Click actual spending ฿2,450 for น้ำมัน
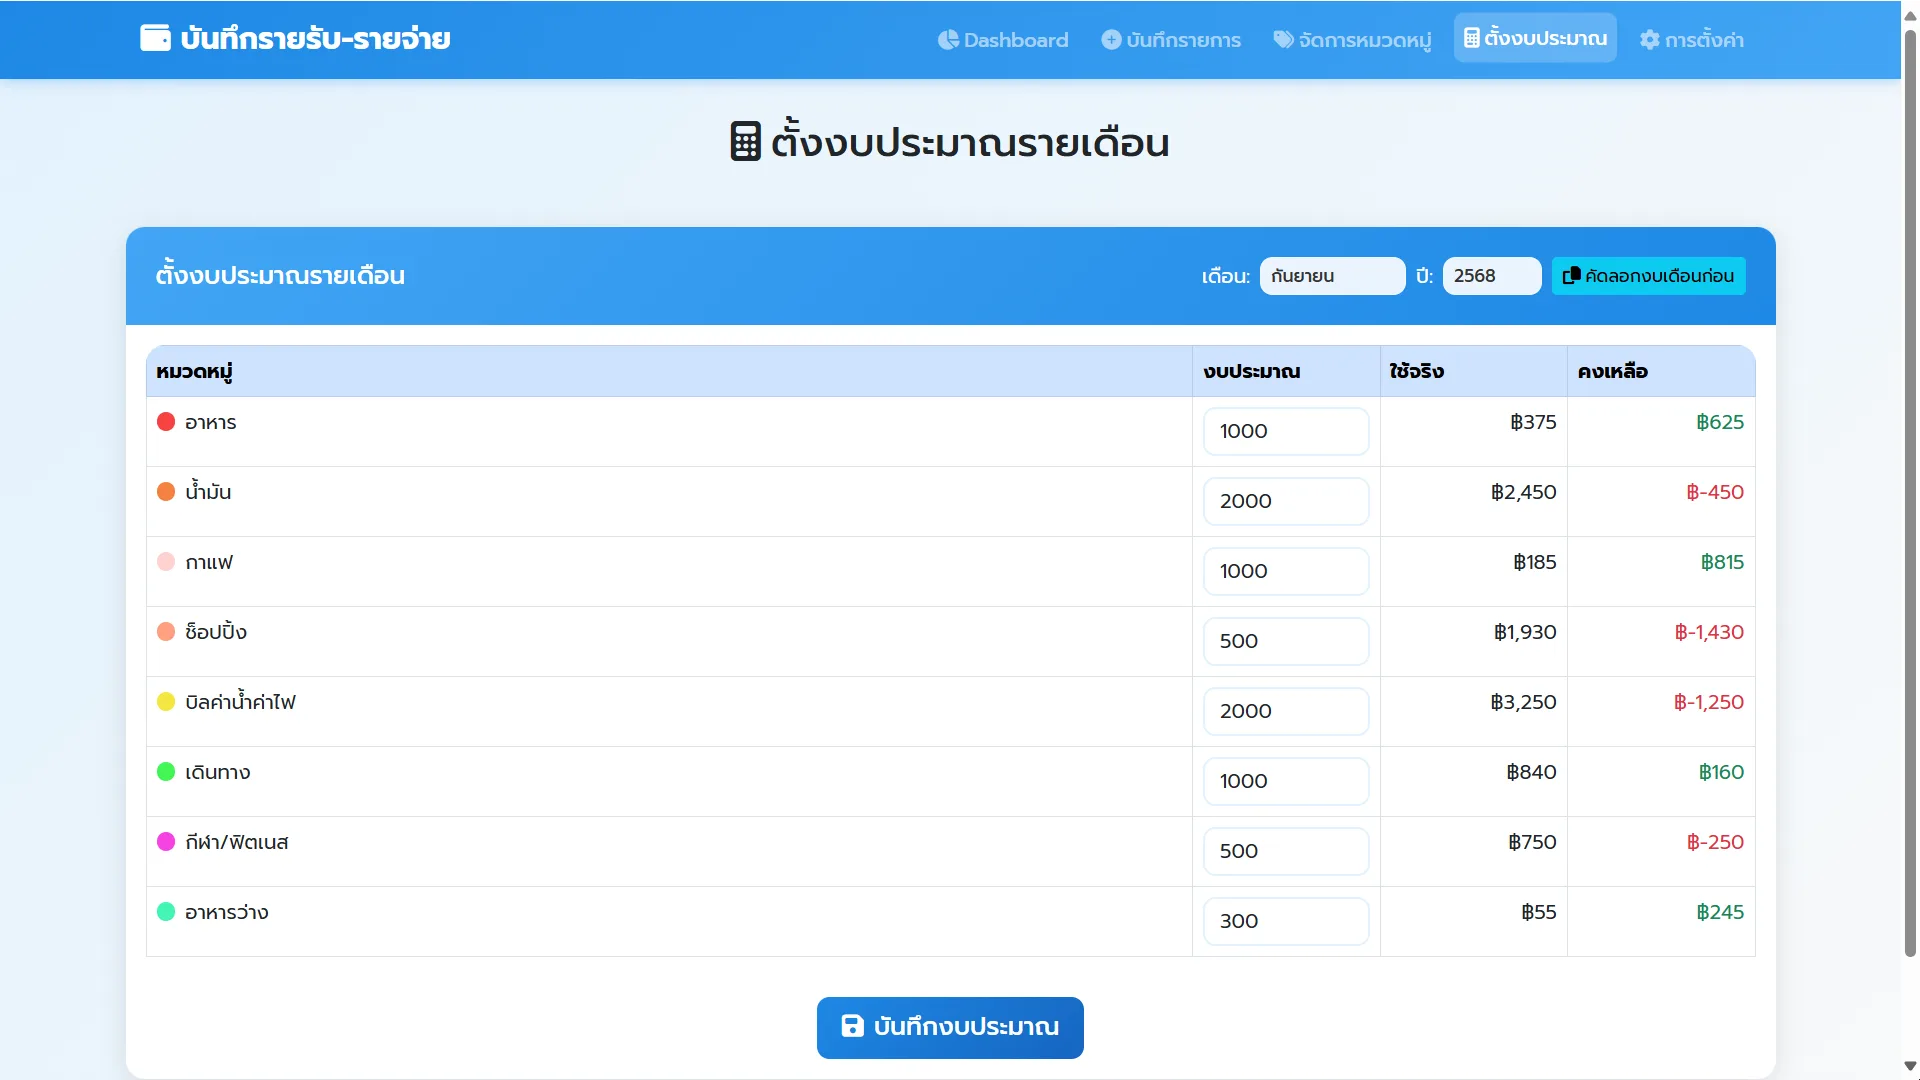The height and width of the screenshot is (1080, 1920). click(1523, 492)
